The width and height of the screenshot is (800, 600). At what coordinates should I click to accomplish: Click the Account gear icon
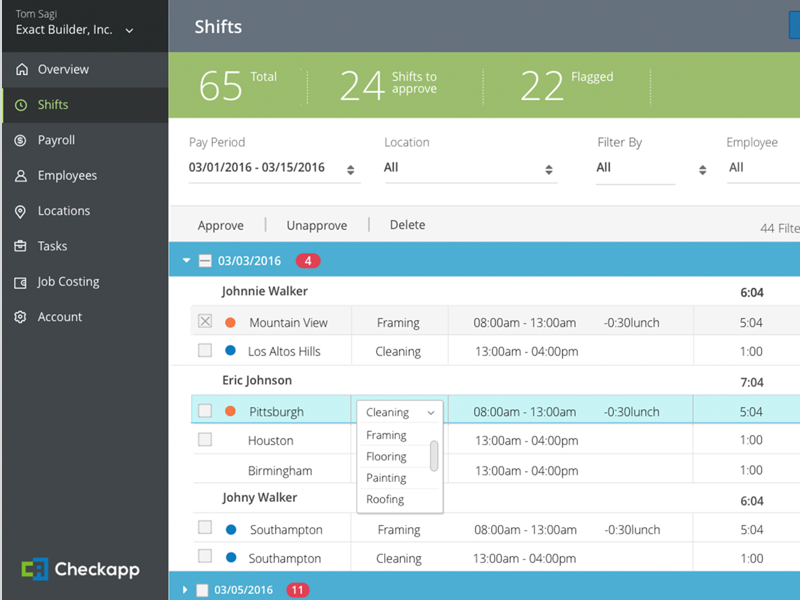(21, 317)
